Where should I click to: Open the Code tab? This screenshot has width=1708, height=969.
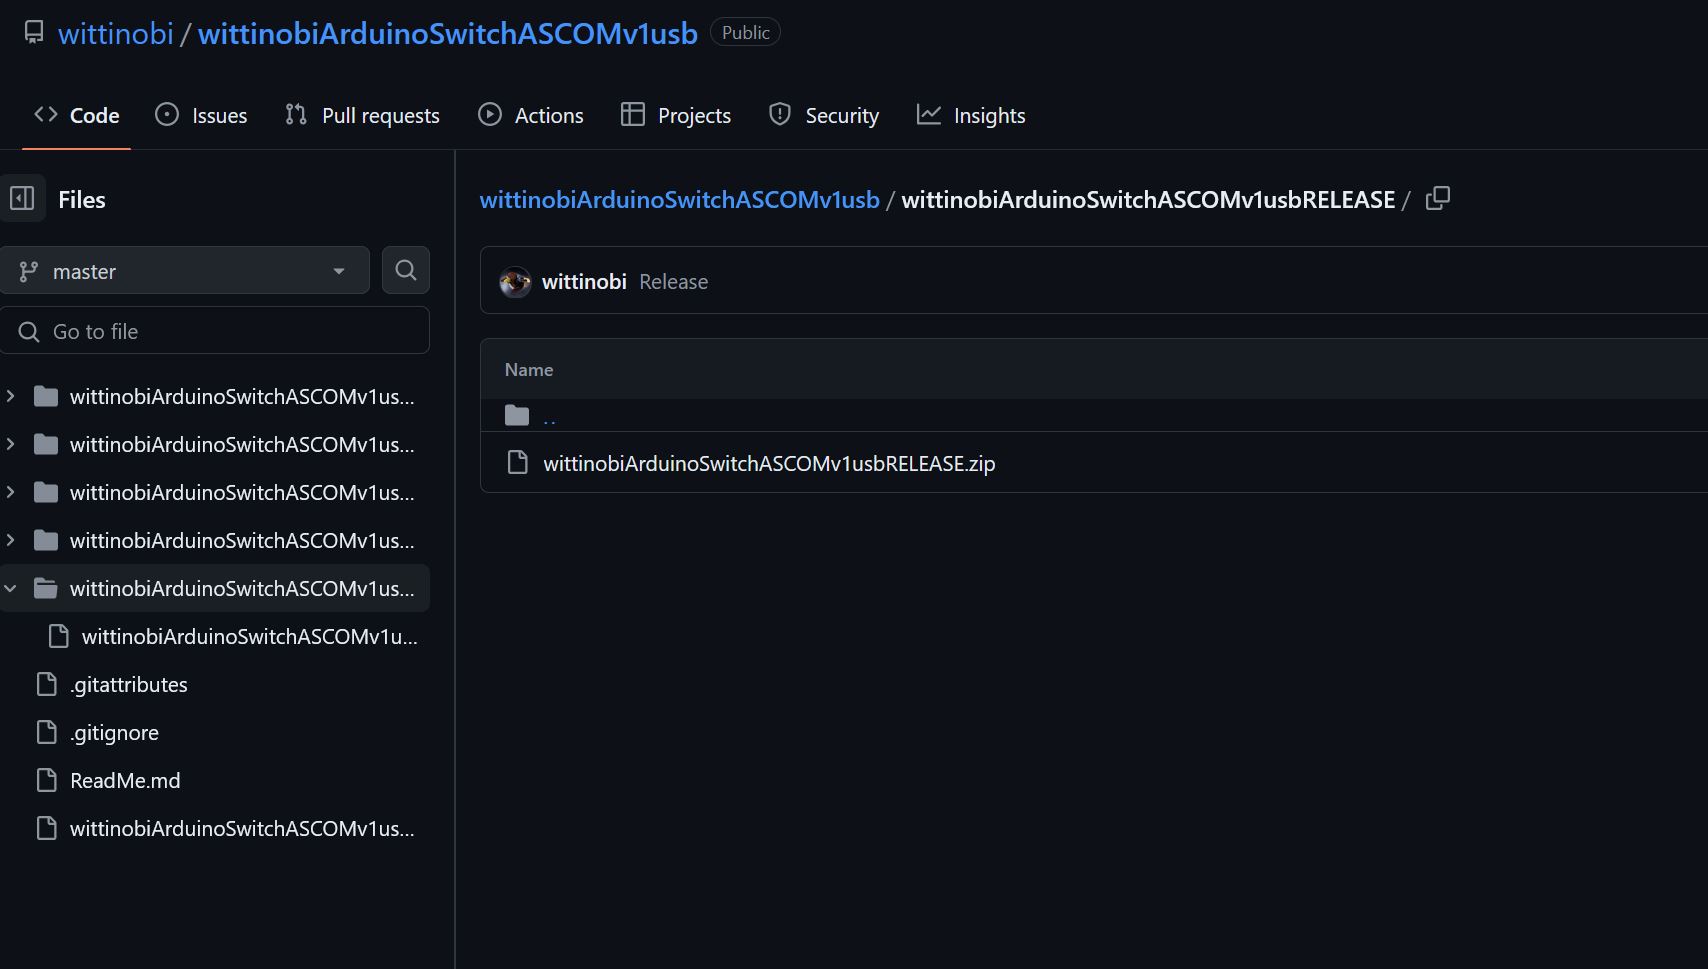pos(77,116)
